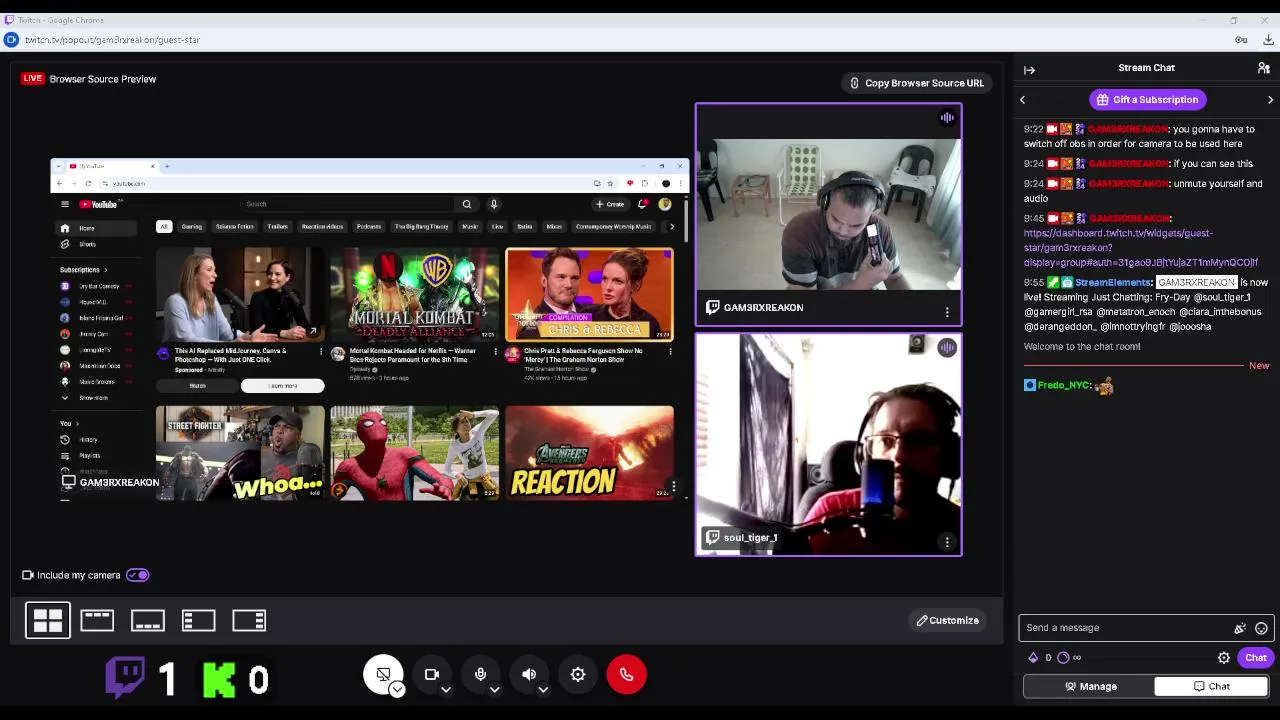Open the chat community users list

[1264, 68]
